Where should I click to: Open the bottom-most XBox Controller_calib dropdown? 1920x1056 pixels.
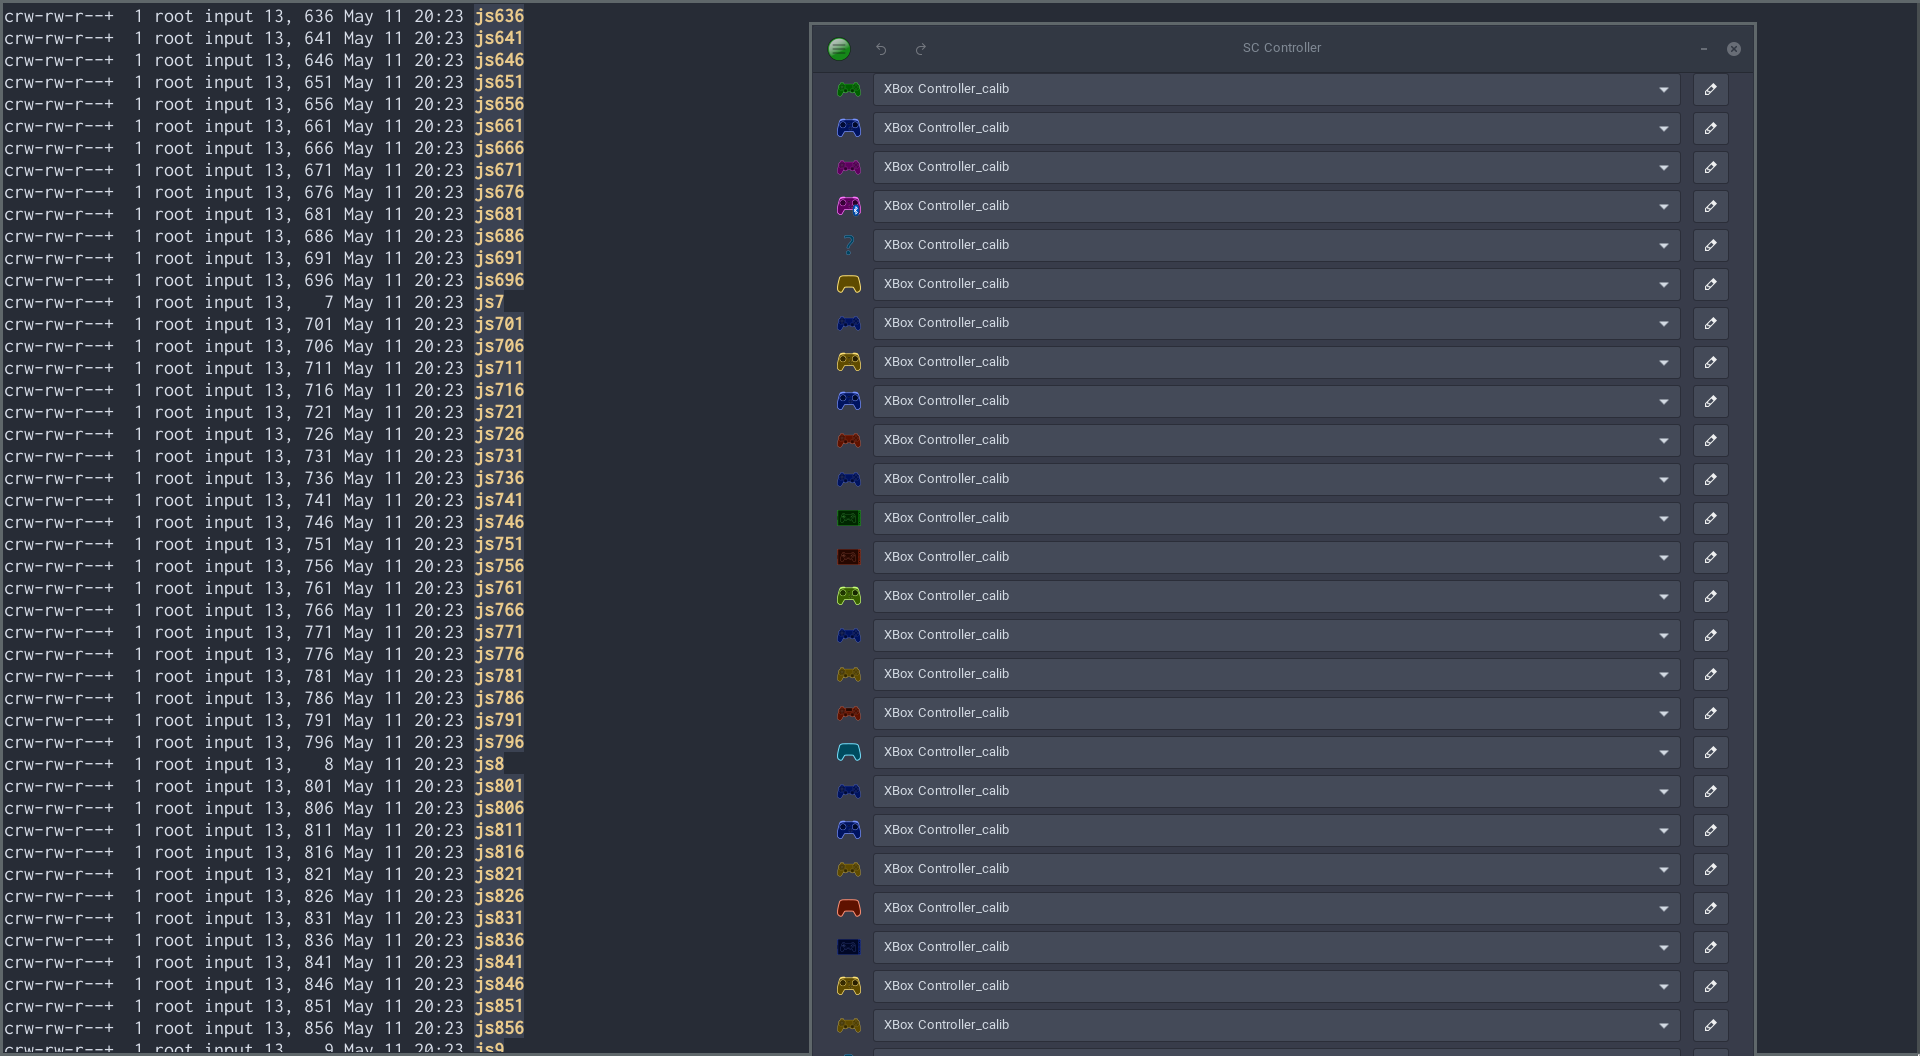pyautogui.click(x=1663, y=1025)
